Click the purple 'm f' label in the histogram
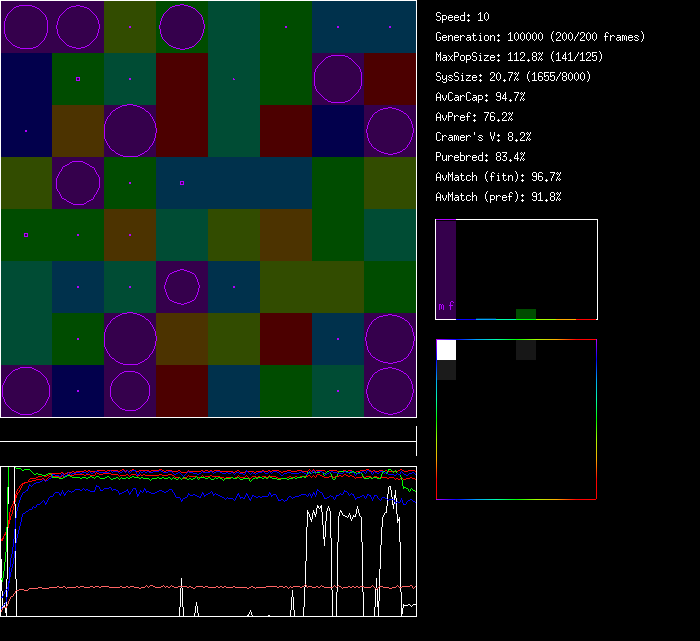 pos(446,305)
